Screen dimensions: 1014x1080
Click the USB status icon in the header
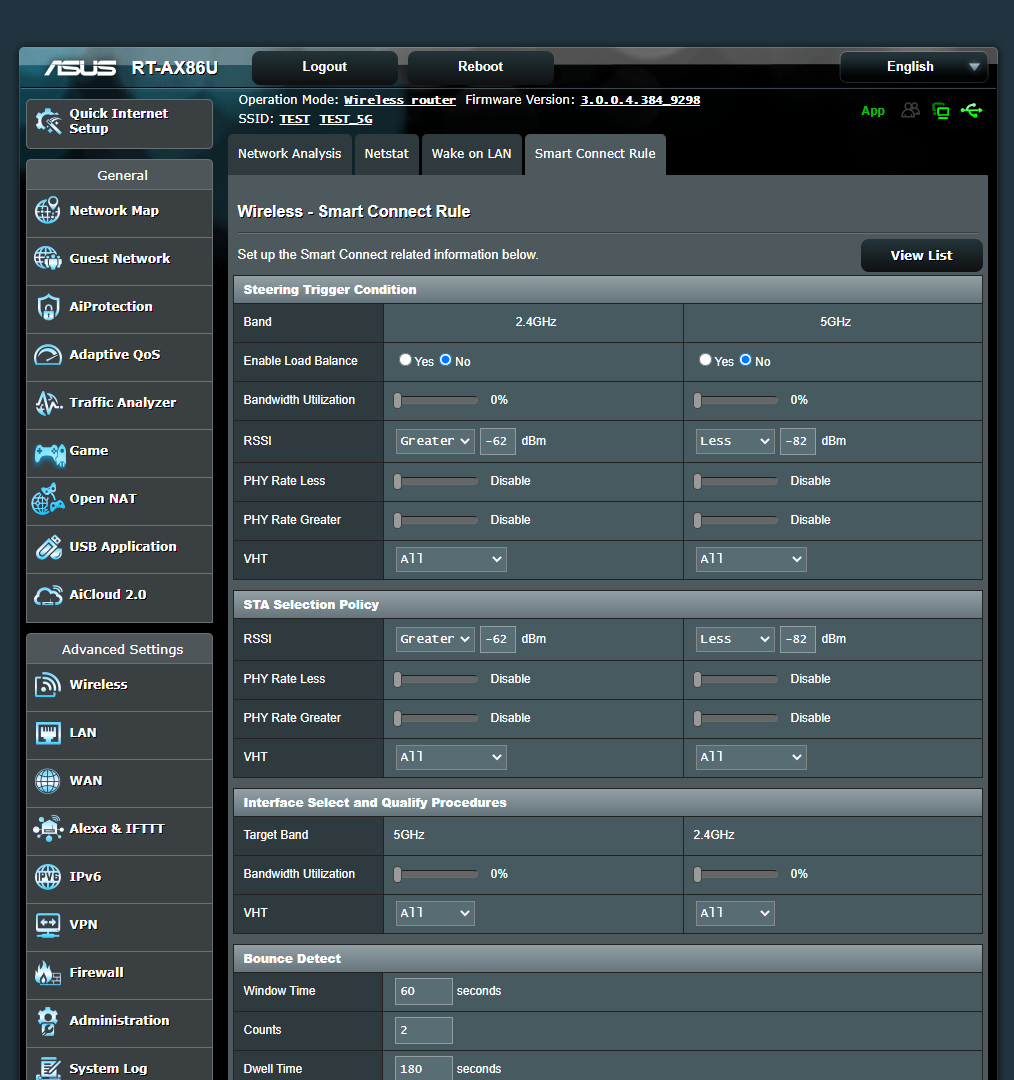click(971, 110)
